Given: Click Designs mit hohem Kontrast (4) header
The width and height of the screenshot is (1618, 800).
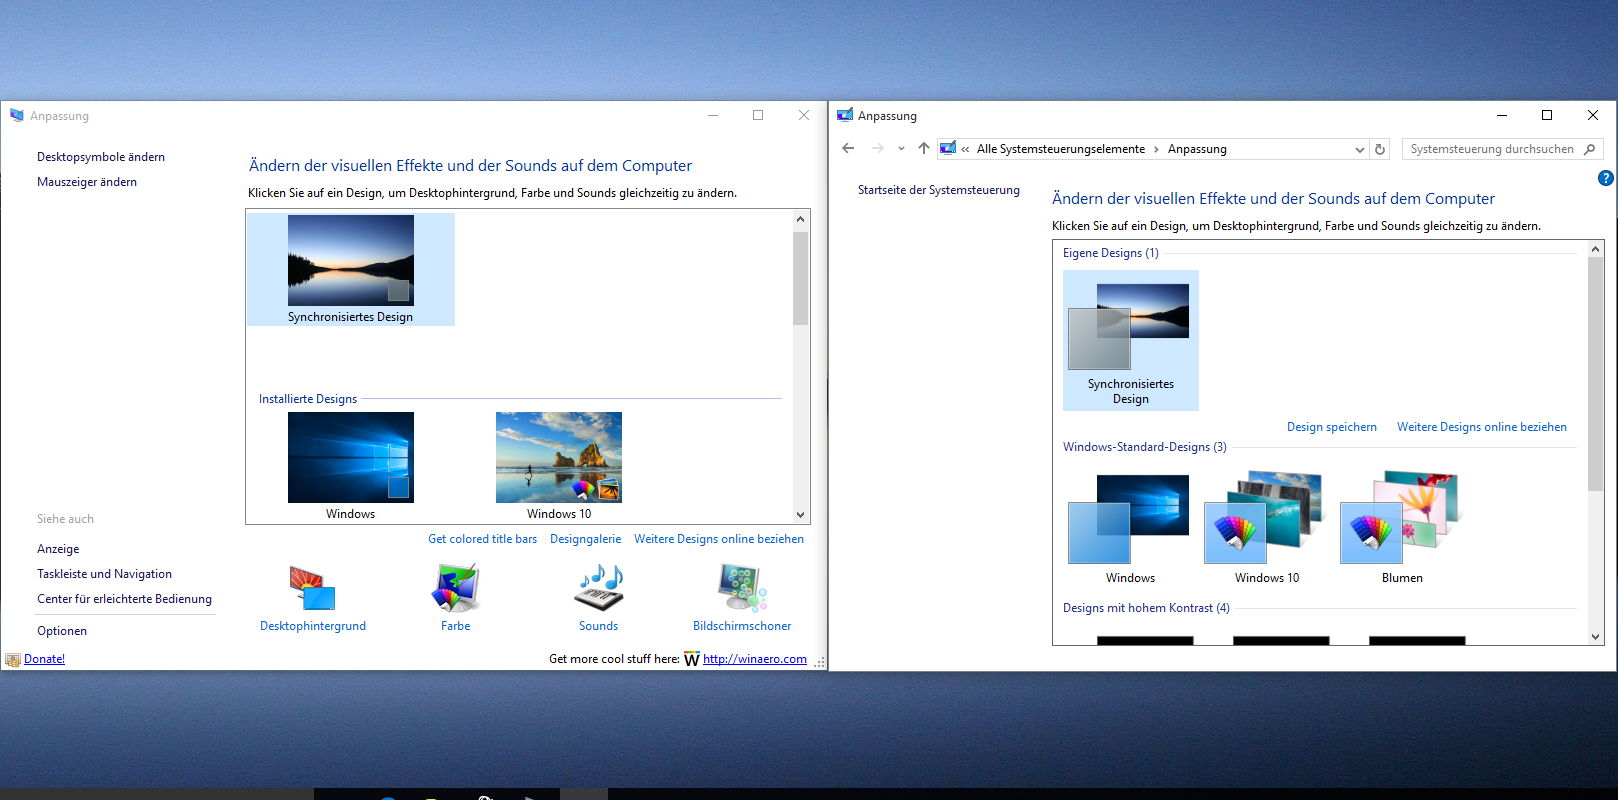Looking at the screenshot, I should [1146, 608].
